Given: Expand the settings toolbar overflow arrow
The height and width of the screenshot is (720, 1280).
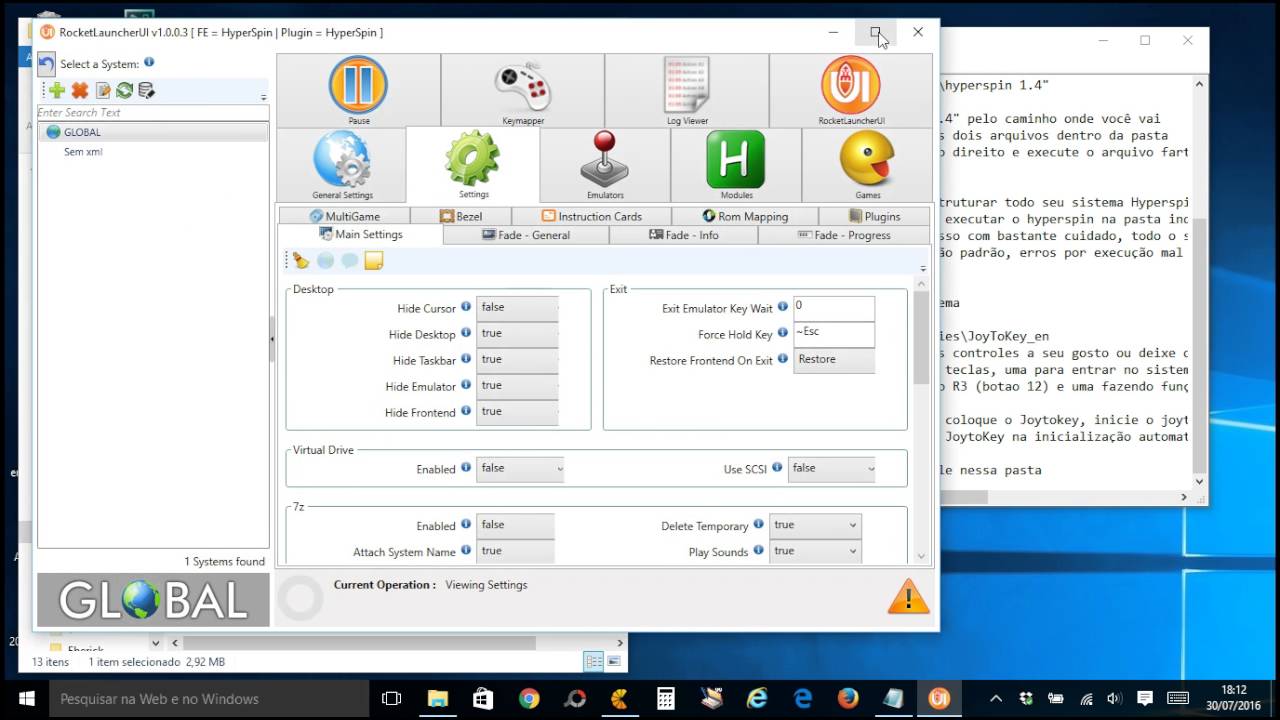Looking at the screenshot, I should point(923,268).
